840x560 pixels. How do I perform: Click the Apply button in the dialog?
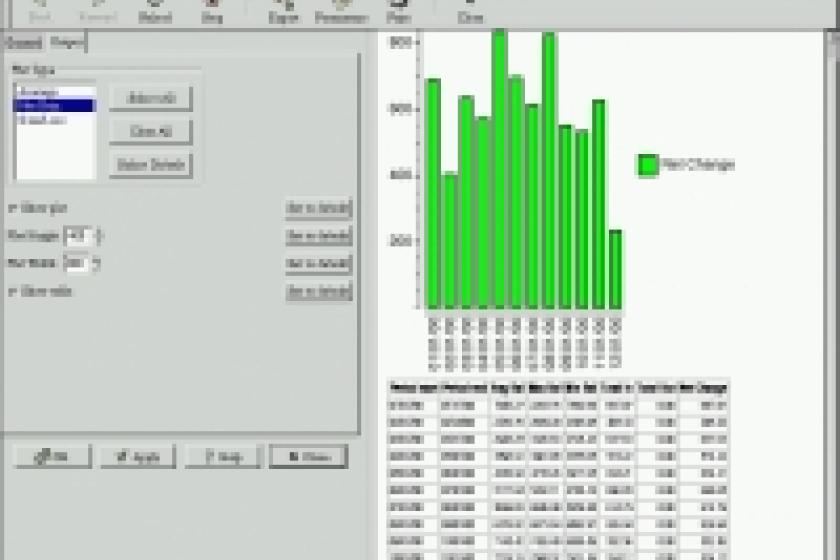point(138,457)
